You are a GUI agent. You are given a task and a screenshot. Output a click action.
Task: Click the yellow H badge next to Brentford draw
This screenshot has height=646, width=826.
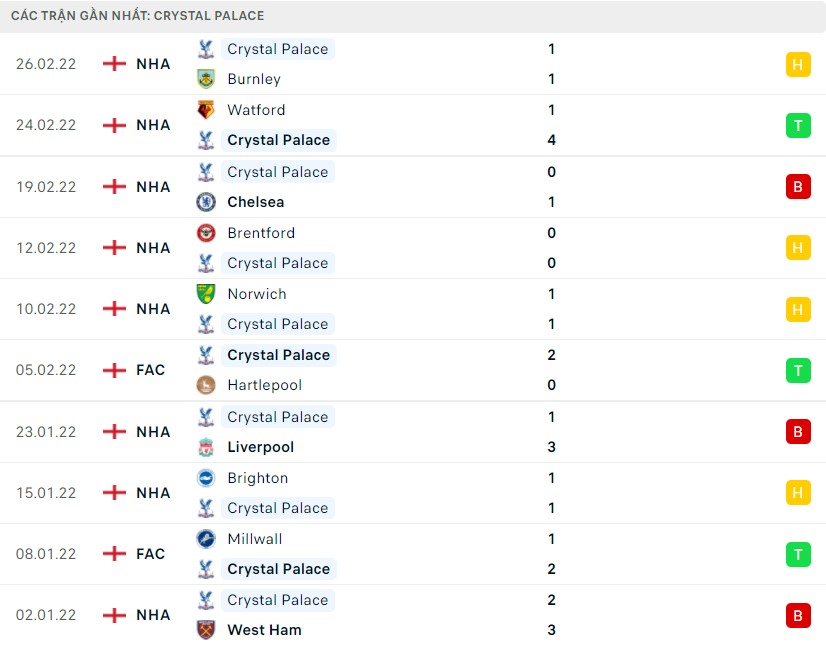[798, 248]
